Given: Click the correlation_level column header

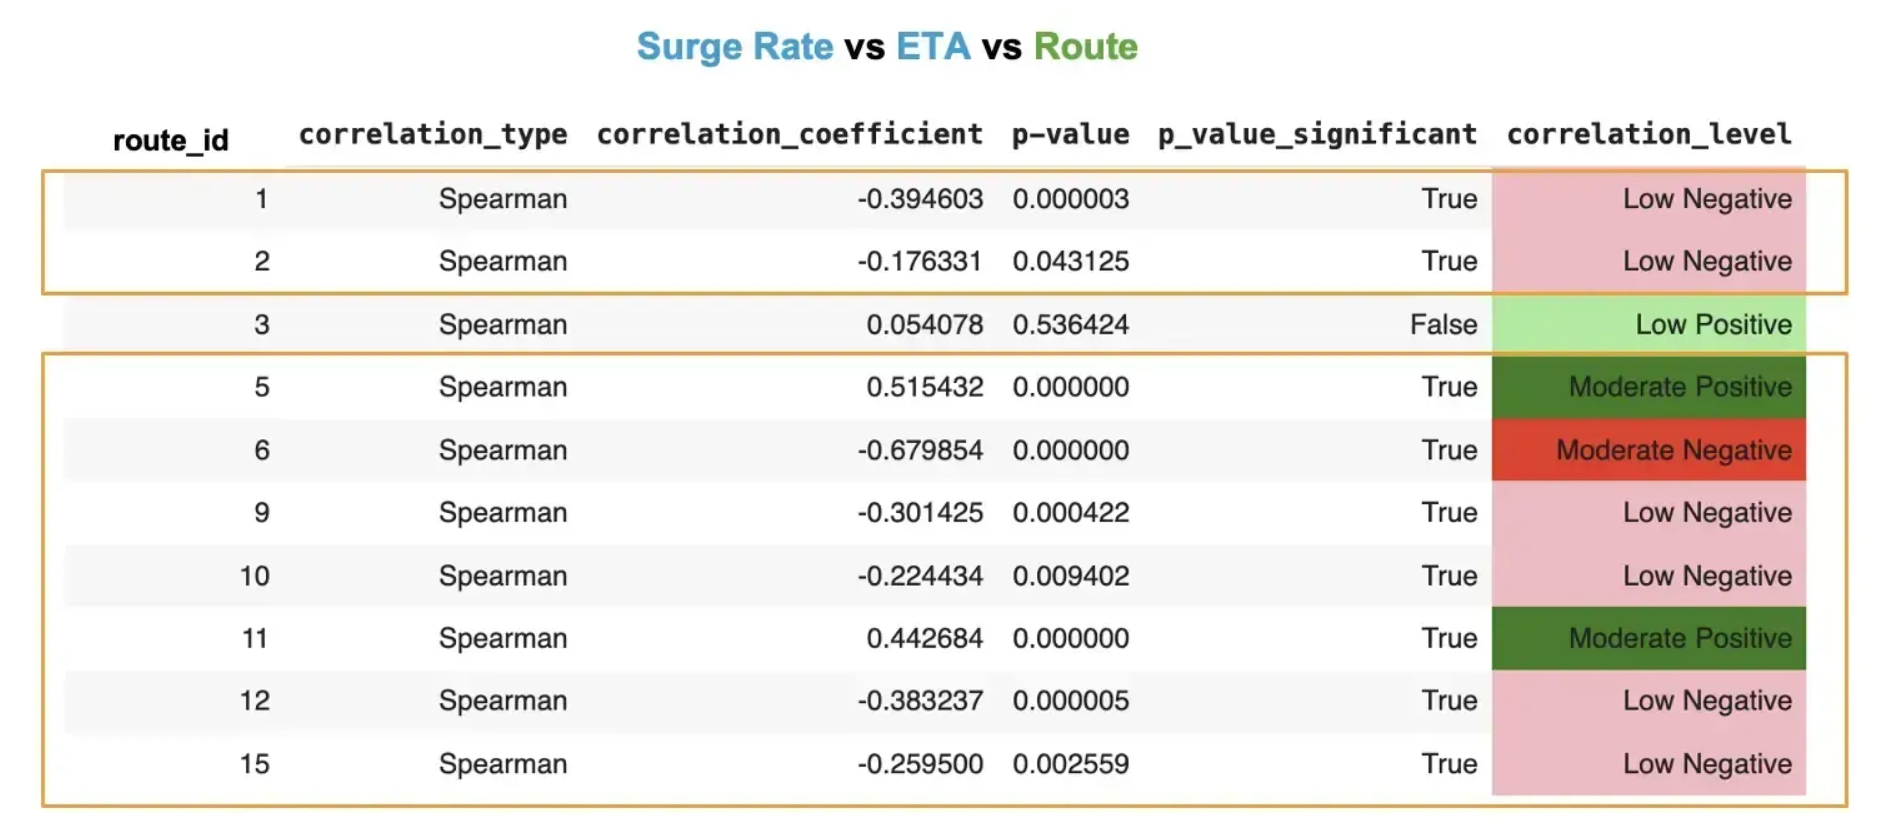Looking at the screenshot, I should 1648,134.
